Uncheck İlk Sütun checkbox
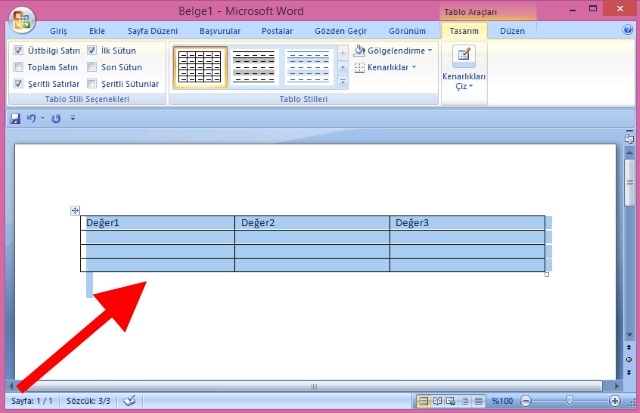The image size is (640, 413). [92, 50]
